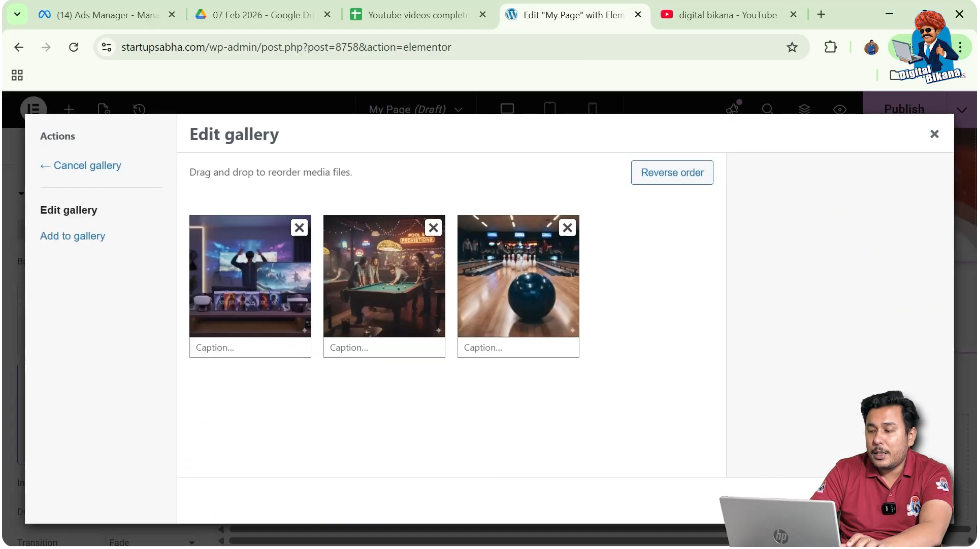The image size is (980, 549).
Task: Remove the pool table image from gallery
Action: point(433,228)
